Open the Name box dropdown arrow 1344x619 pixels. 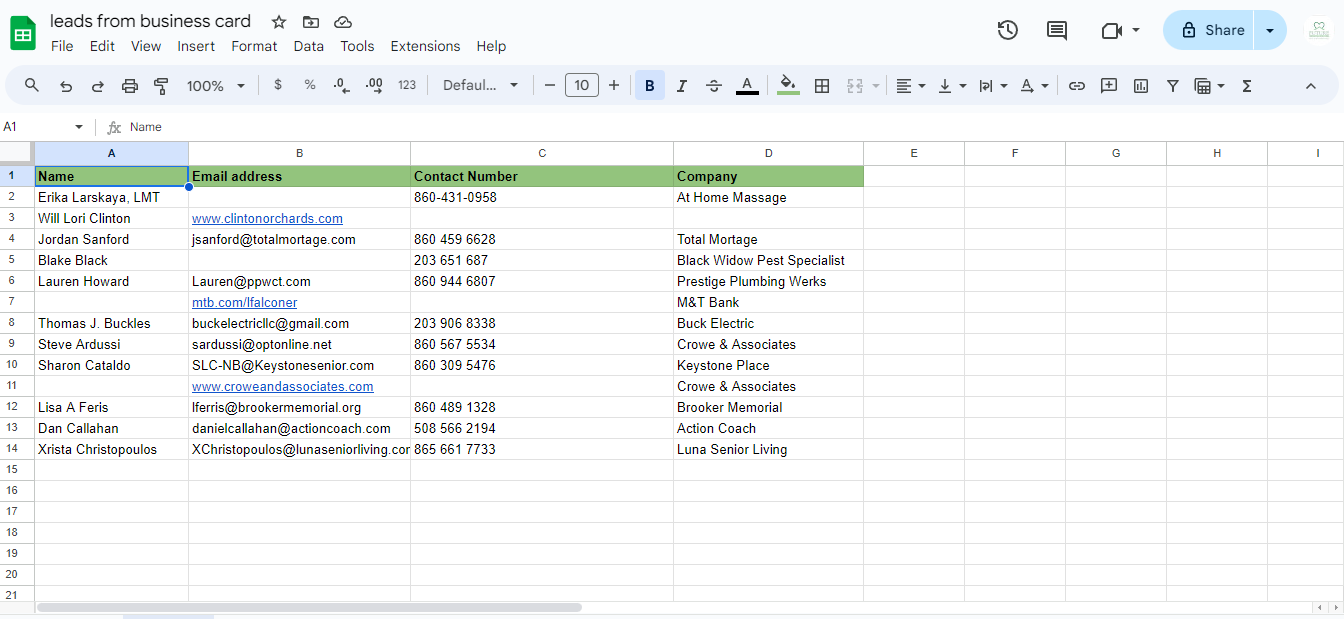tap(79, 127)
